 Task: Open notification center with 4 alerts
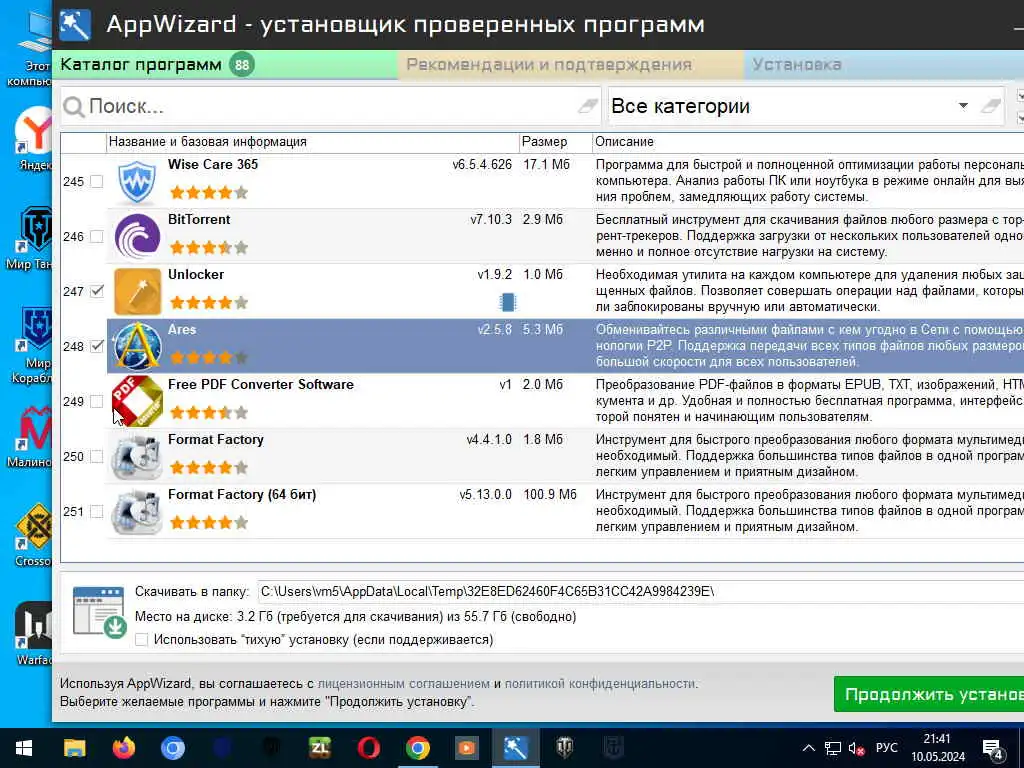click(993, 750)
